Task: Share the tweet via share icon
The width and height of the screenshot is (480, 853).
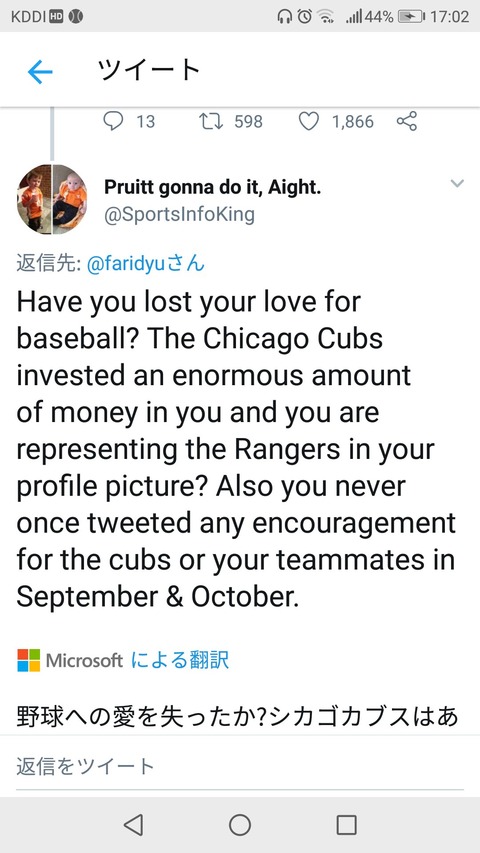Action: (407, 121)
